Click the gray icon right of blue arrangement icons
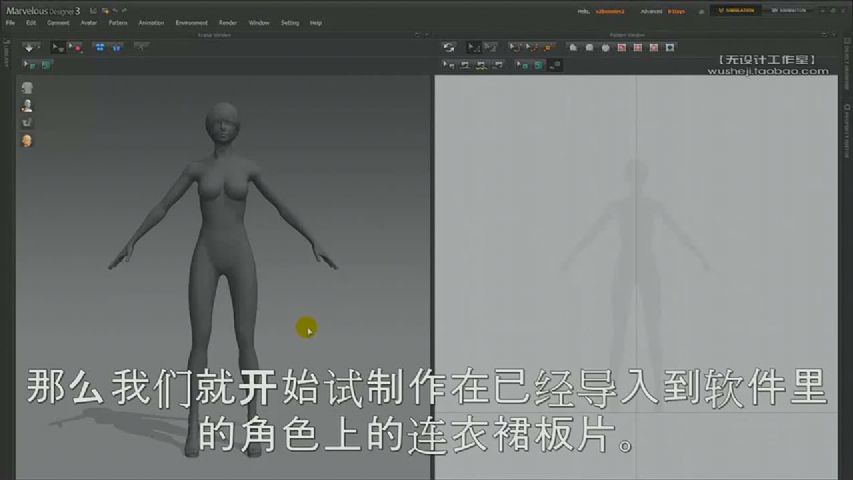The height and width of the screenshot is (480, 853). (141, 47)
